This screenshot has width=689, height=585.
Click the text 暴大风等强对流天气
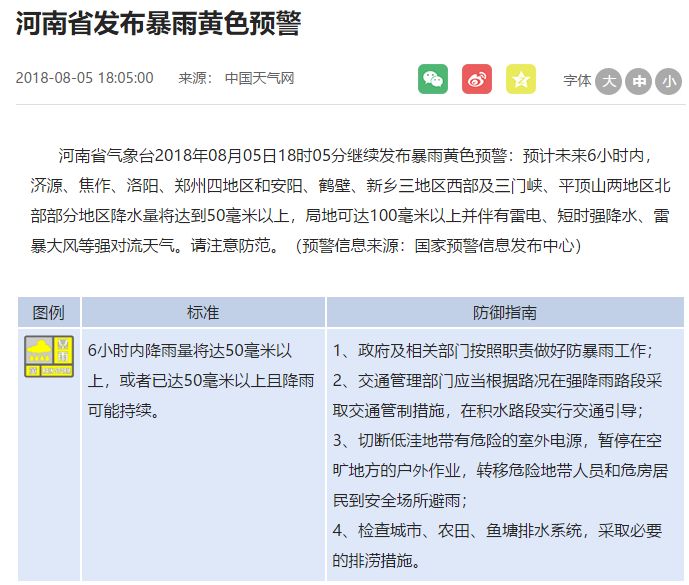[102, 246]
